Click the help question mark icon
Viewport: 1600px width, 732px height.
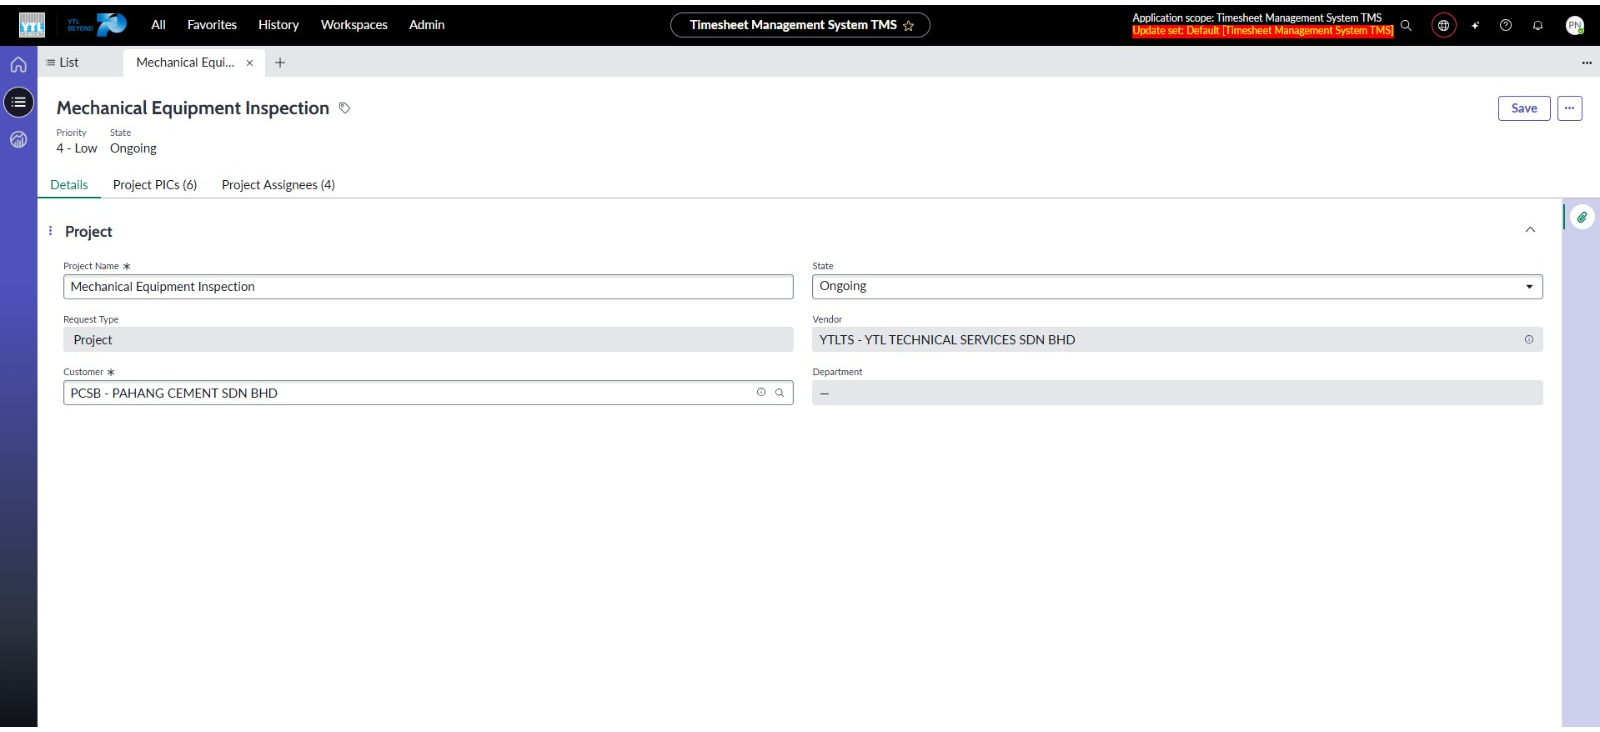[1506, 25]
